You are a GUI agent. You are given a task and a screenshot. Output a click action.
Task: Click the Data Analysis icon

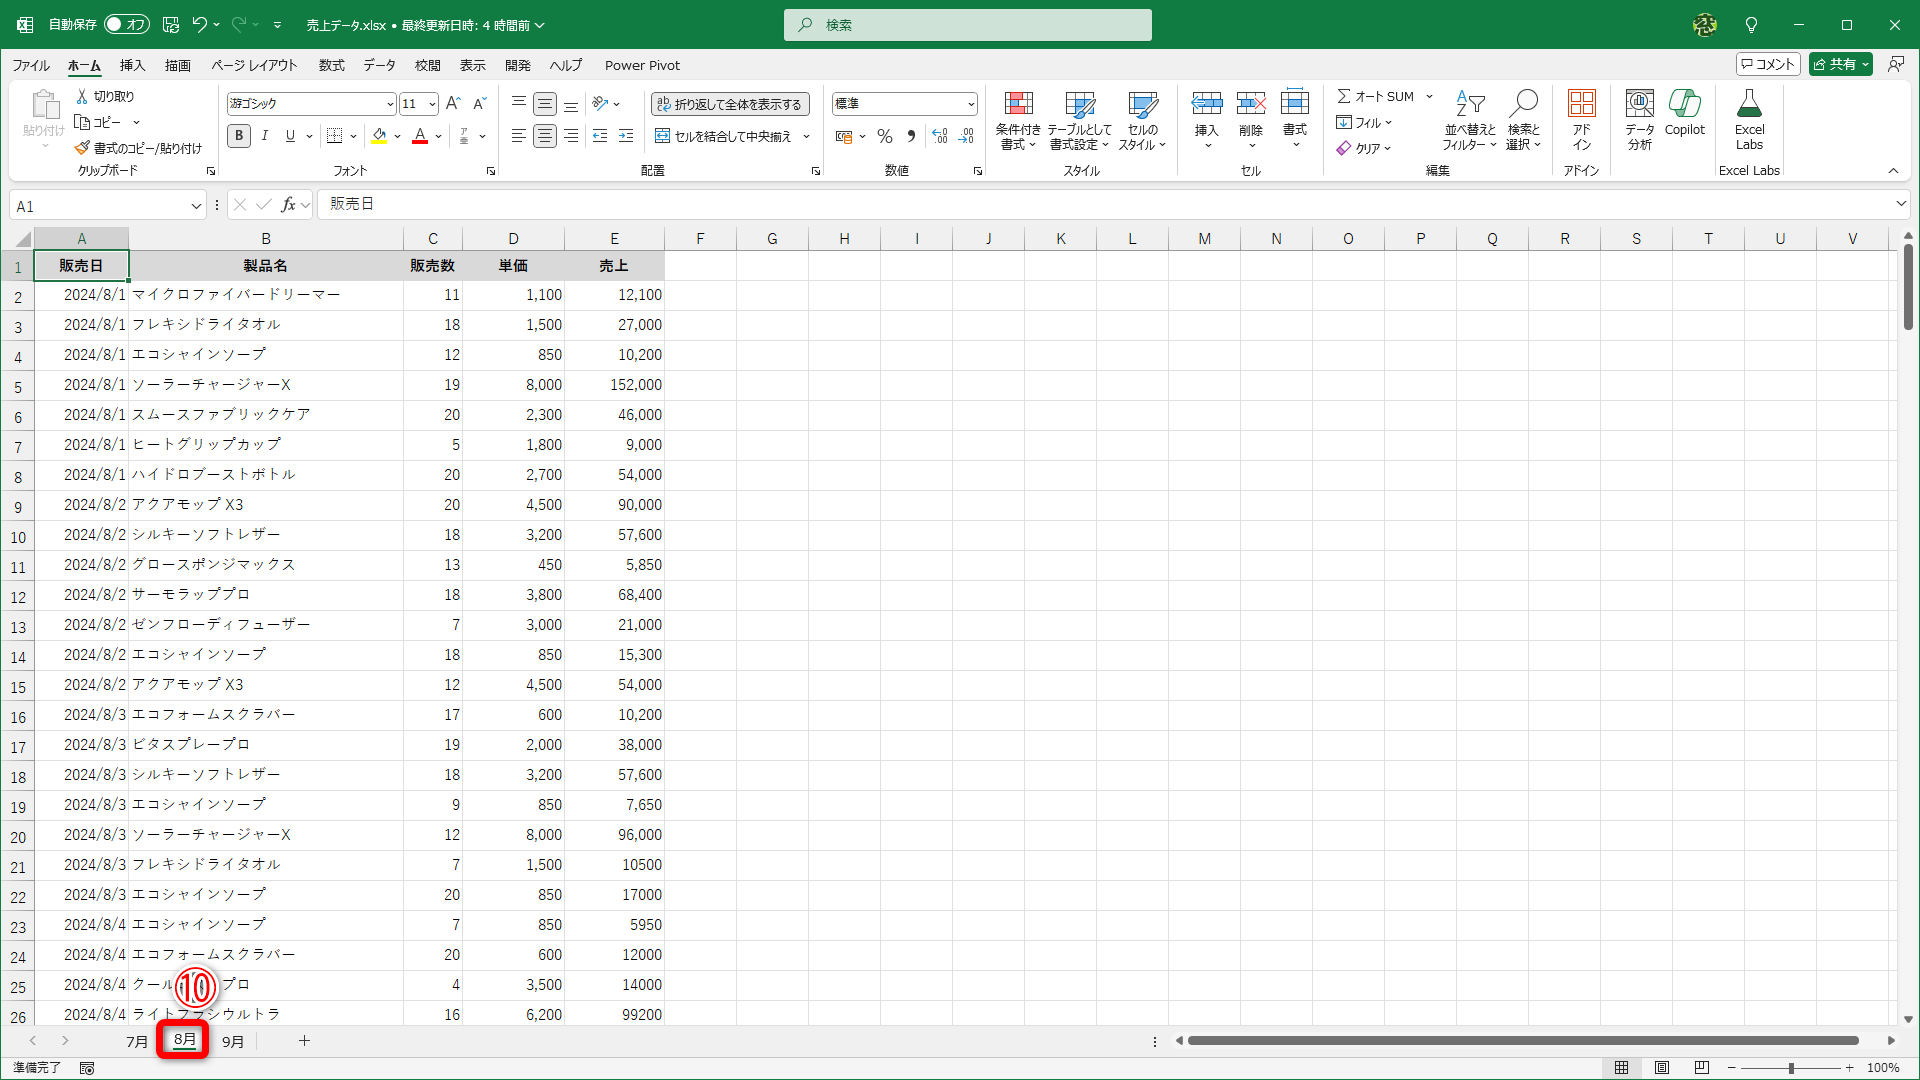point(1639,104)
